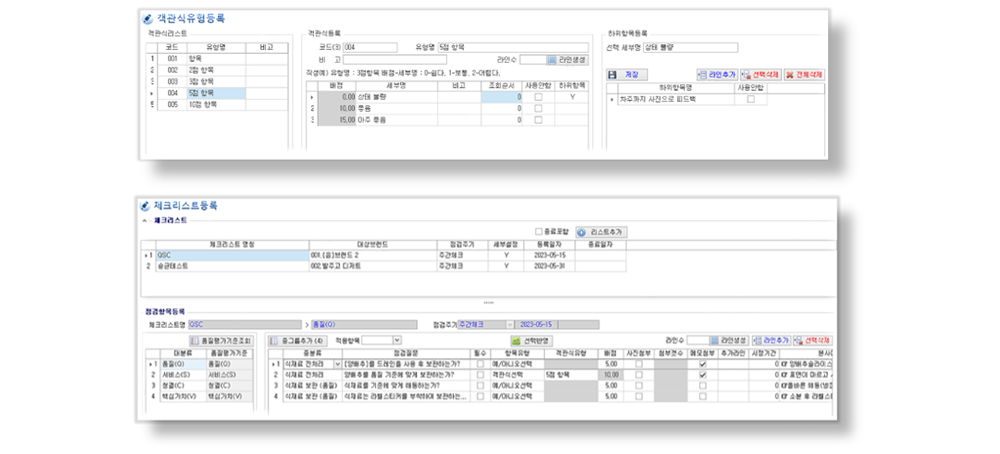Select the 핵심가치(V) category row

pyautogui.click(x=198, y=396)
